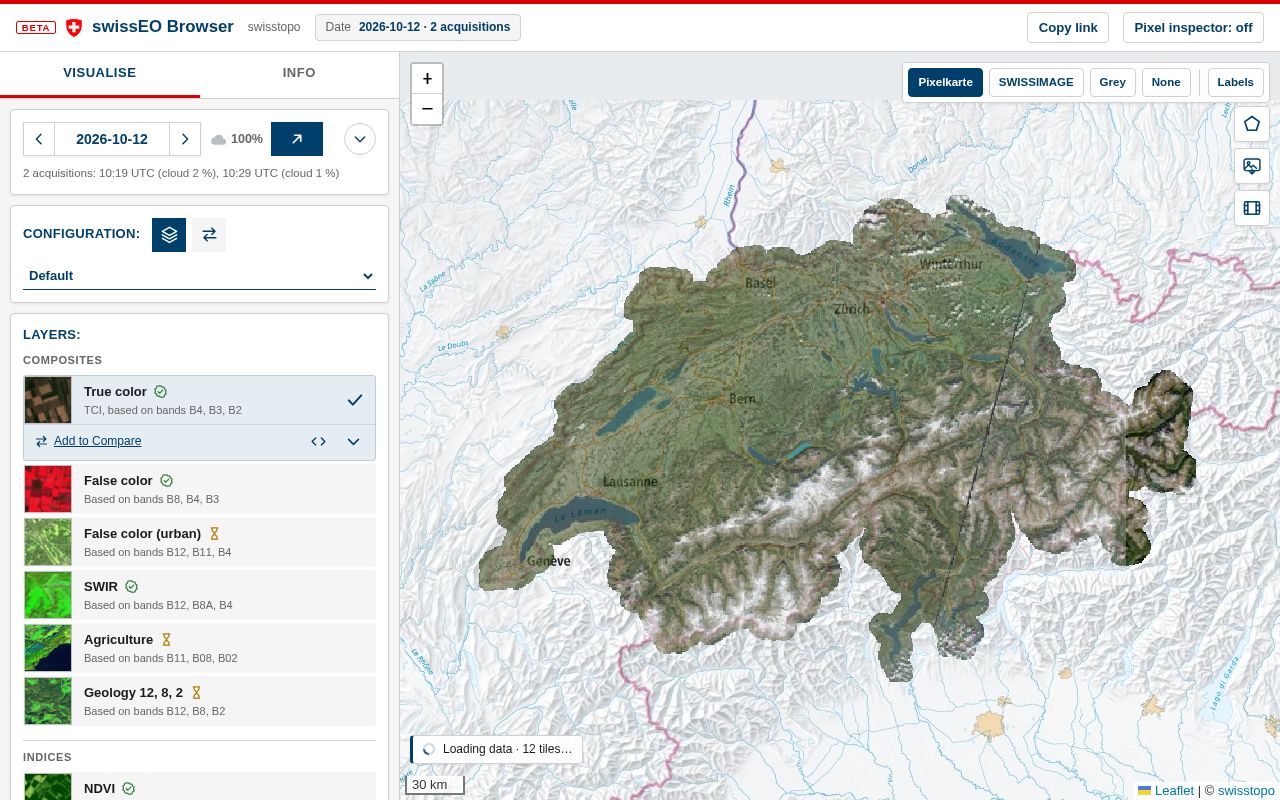Zoom in on the map
The image size is (1280, 800).
(427, 79)
